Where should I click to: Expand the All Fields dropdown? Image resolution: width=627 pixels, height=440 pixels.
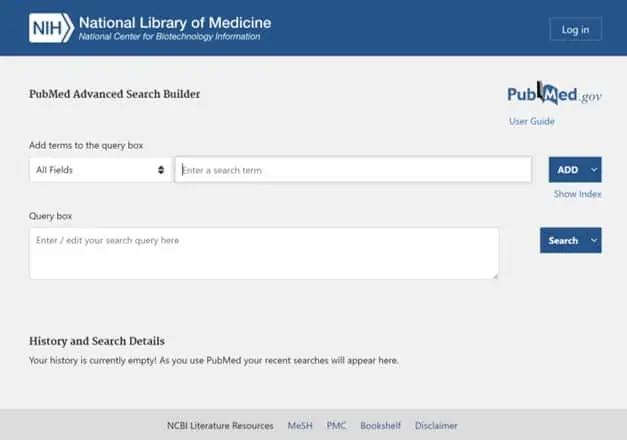100,170
